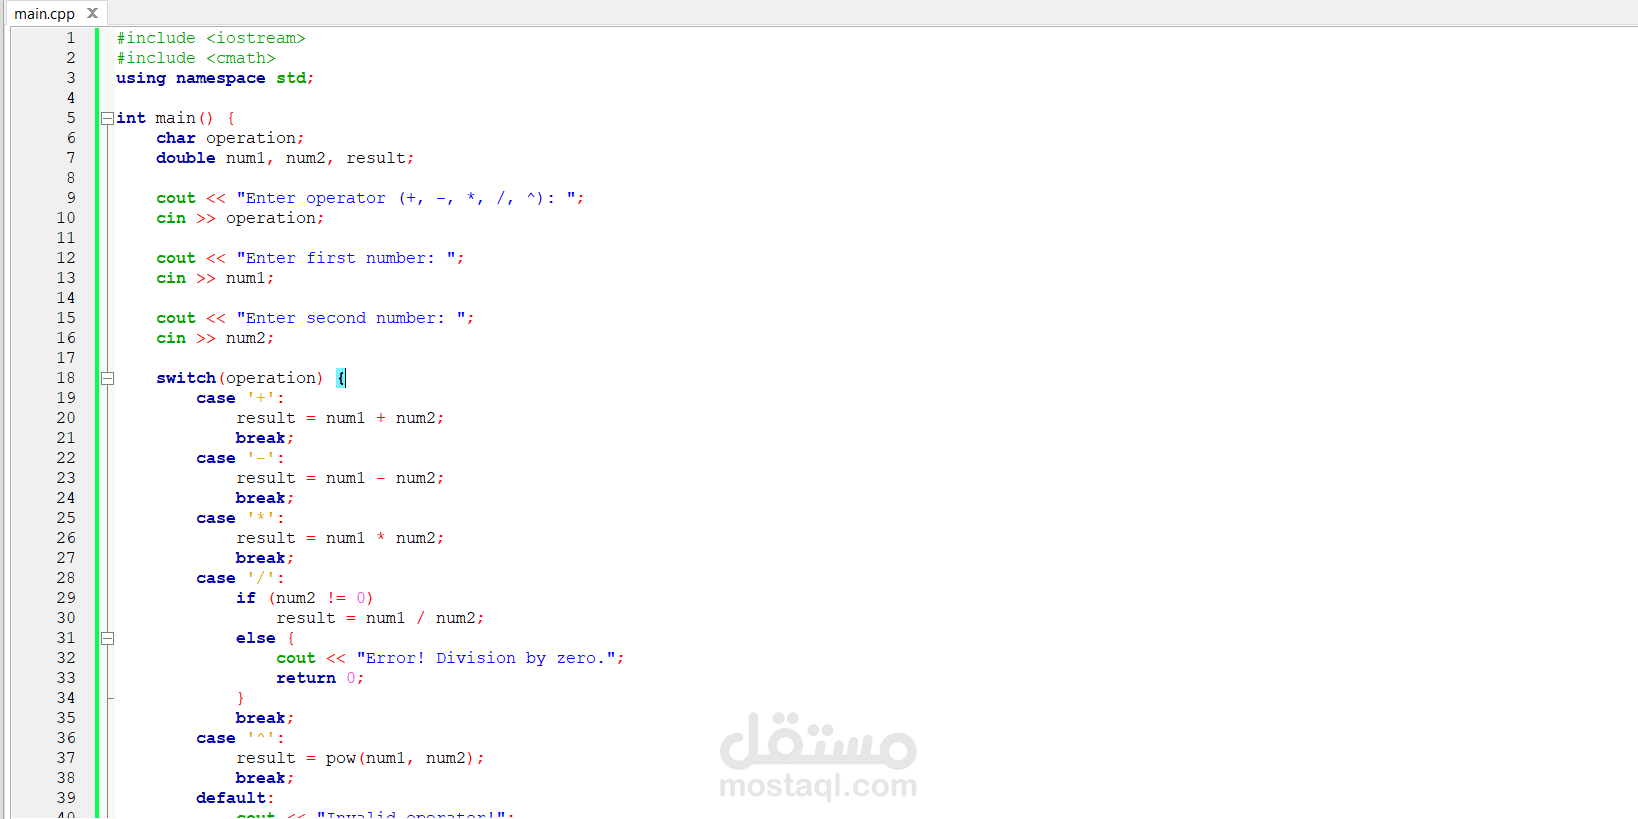Click 'char operation;' declaration
The height and width of the screenshot is (819, 1638).
(x=230, y=138)
